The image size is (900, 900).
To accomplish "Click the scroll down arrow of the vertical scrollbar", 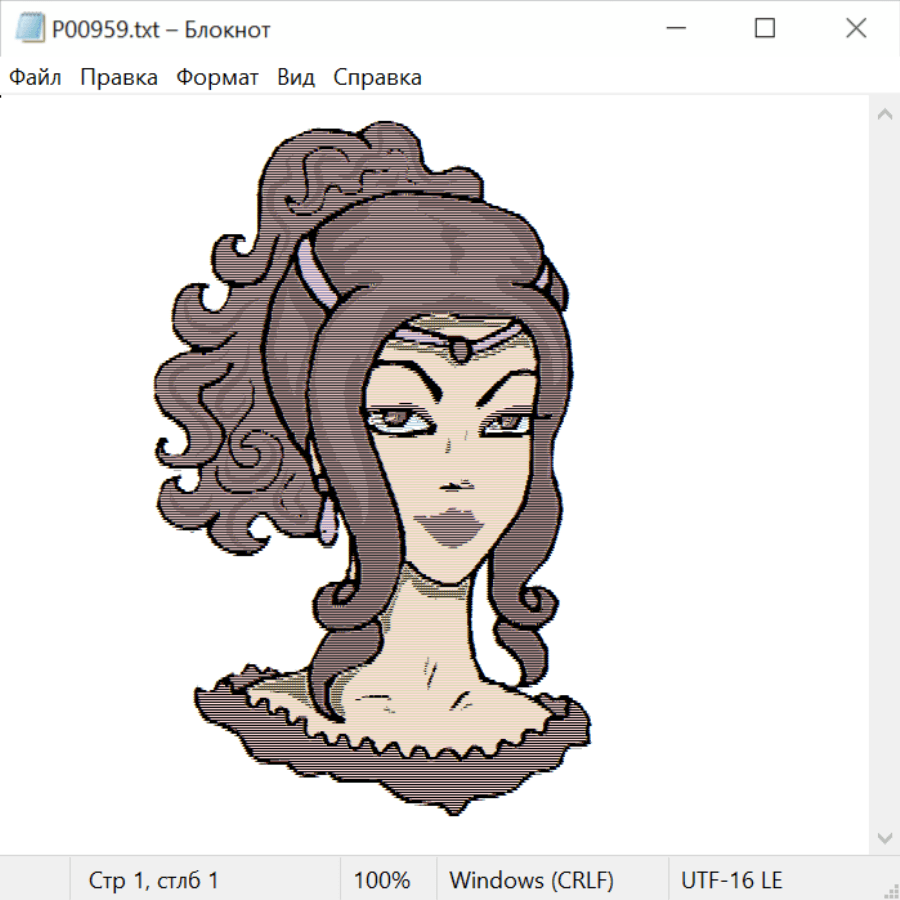I will click(884, 836).
